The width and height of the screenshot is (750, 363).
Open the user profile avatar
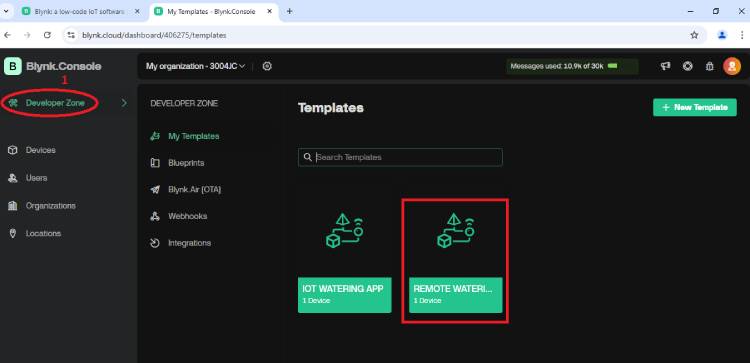732,66
